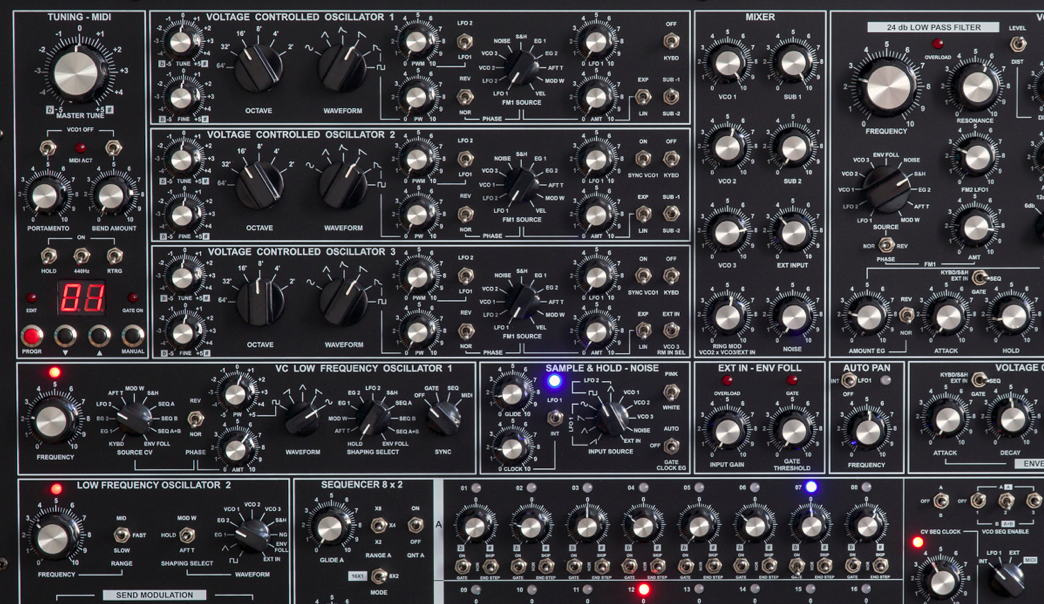Toggle PINK/WHITE noise switch
The image size is (1044, 604).
point(671,392)
